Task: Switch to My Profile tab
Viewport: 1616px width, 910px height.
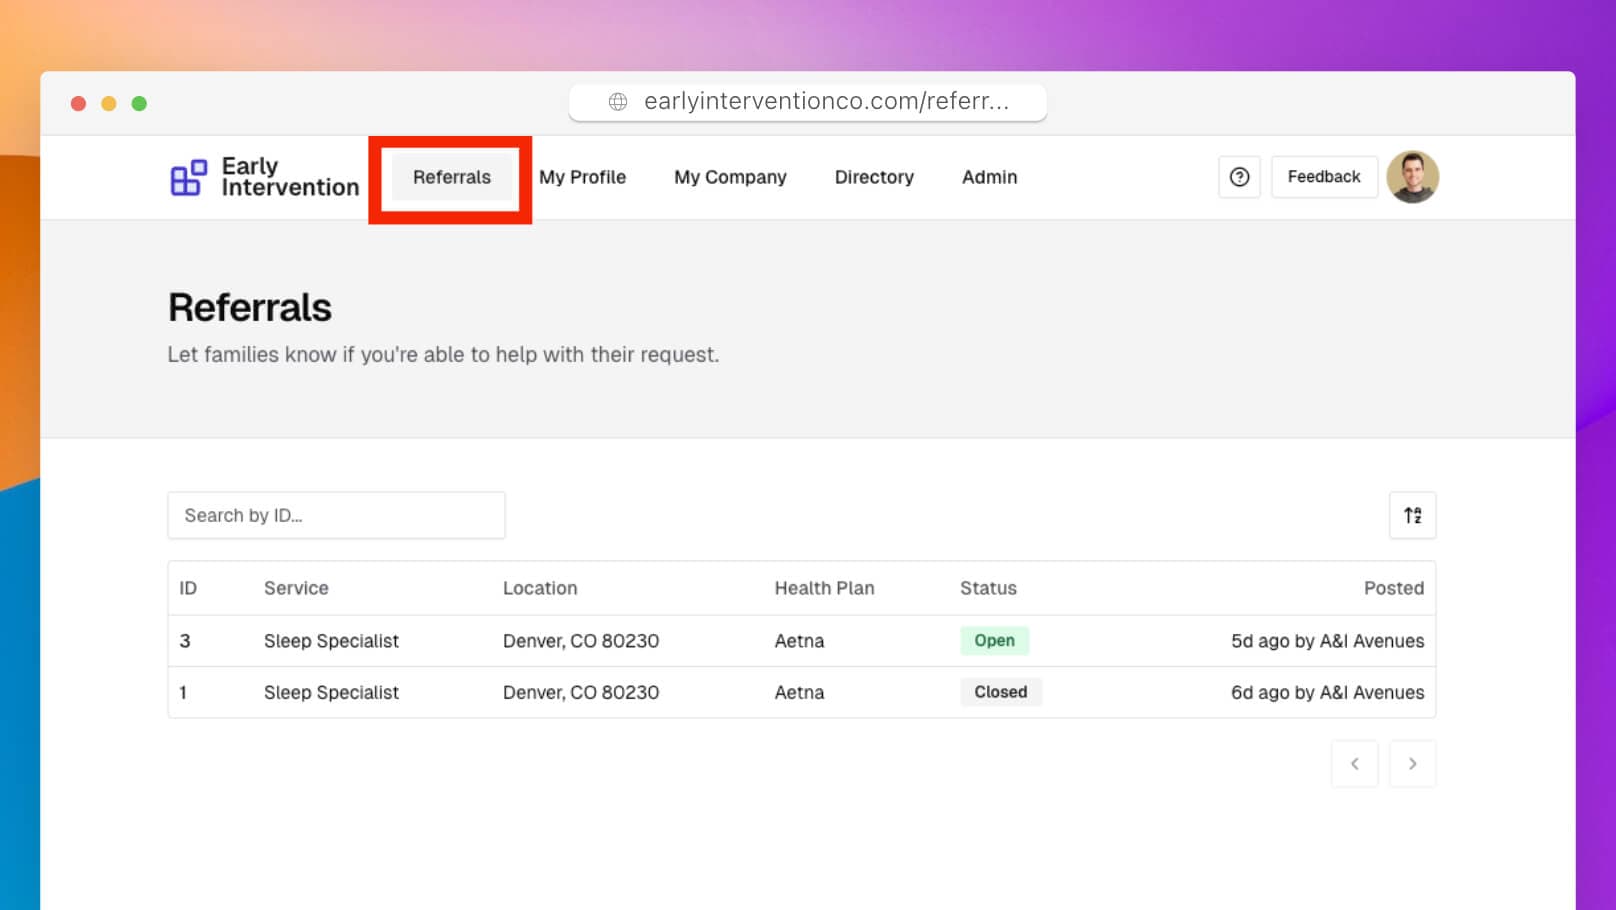Action: (582, 177)
